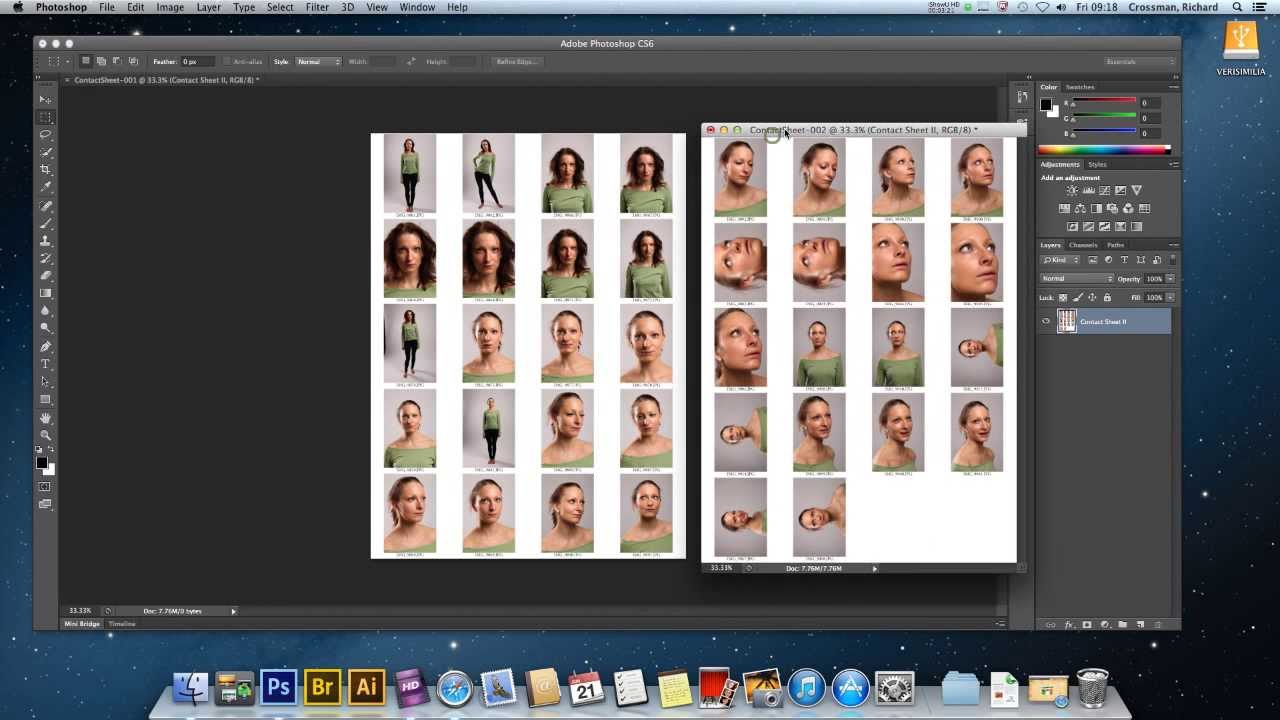The image size is (1280, 720).
Task: Select the Blur tool
Action: [46, 311]
